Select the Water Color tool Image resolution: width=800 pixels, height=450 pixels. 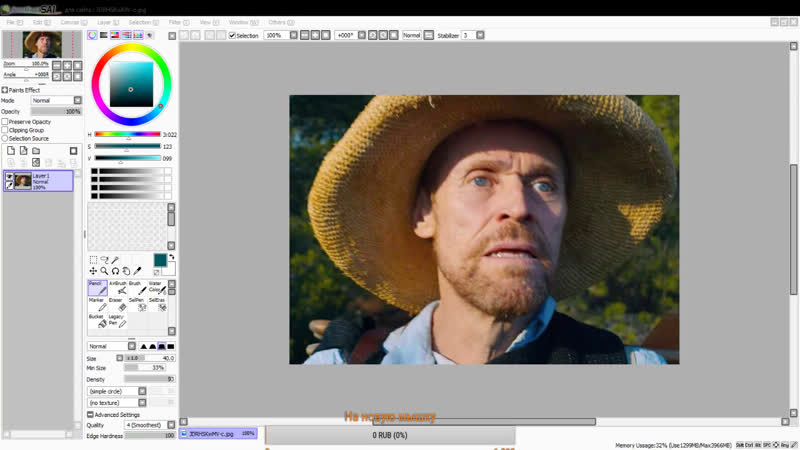click(x=157, y=288)
